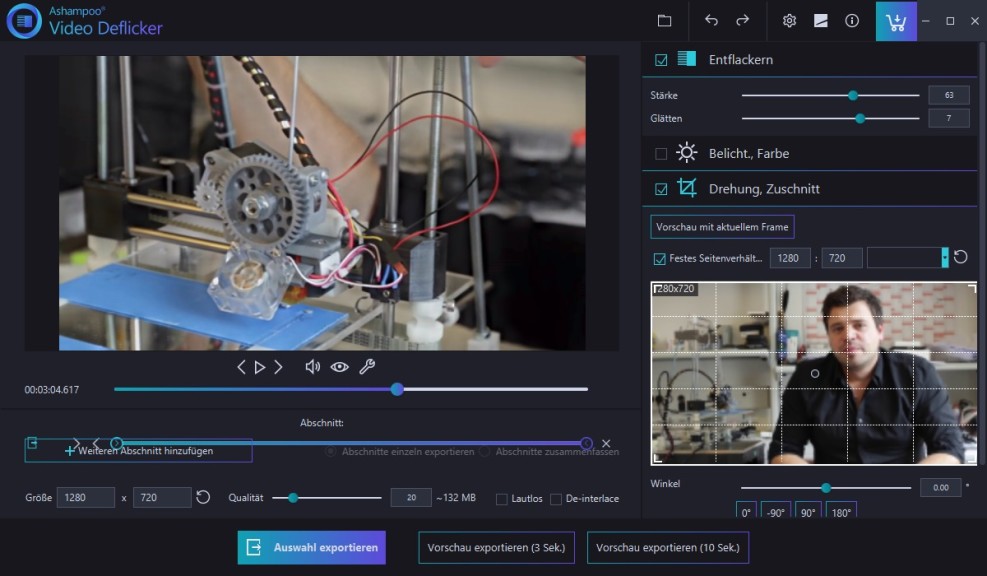The image size is (987, 576).
Task: Rotate by clicking the 90° button
Action: tap(806, 512)
